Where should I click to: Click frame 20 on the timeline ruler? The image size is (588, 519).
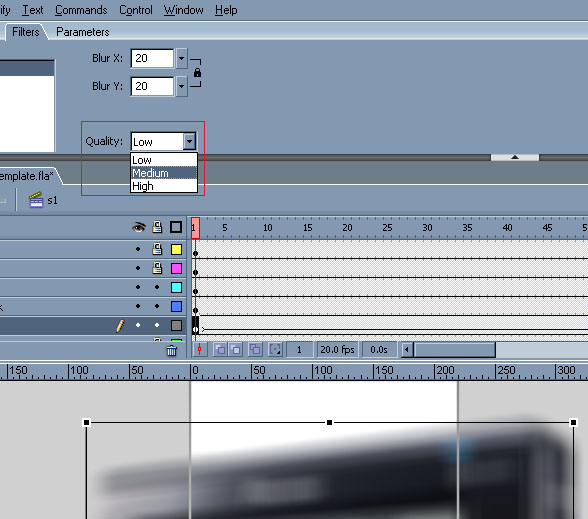click(x=347, y=228)
